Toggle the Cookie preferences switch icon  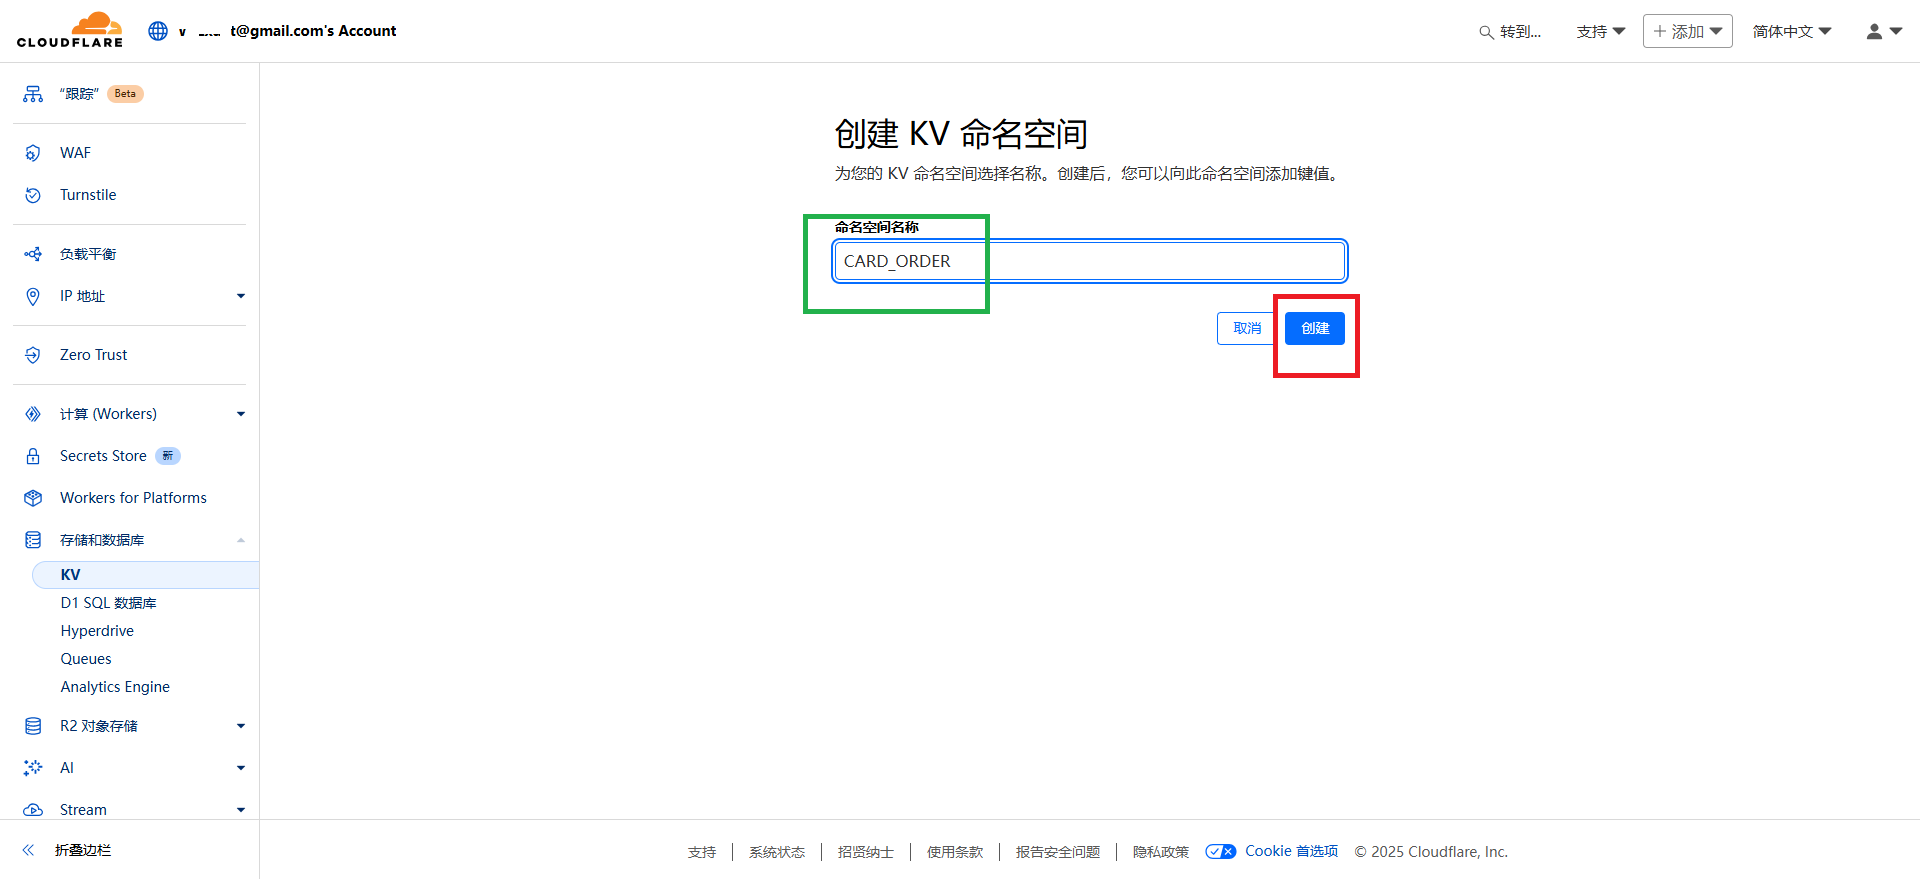1220,852
